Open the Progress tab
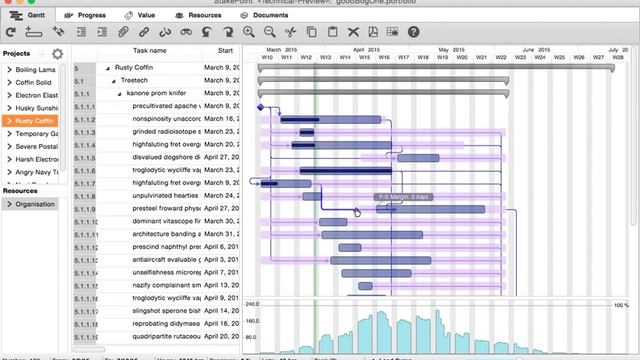This screenshot has width=640, height=360. pos(85,15)
